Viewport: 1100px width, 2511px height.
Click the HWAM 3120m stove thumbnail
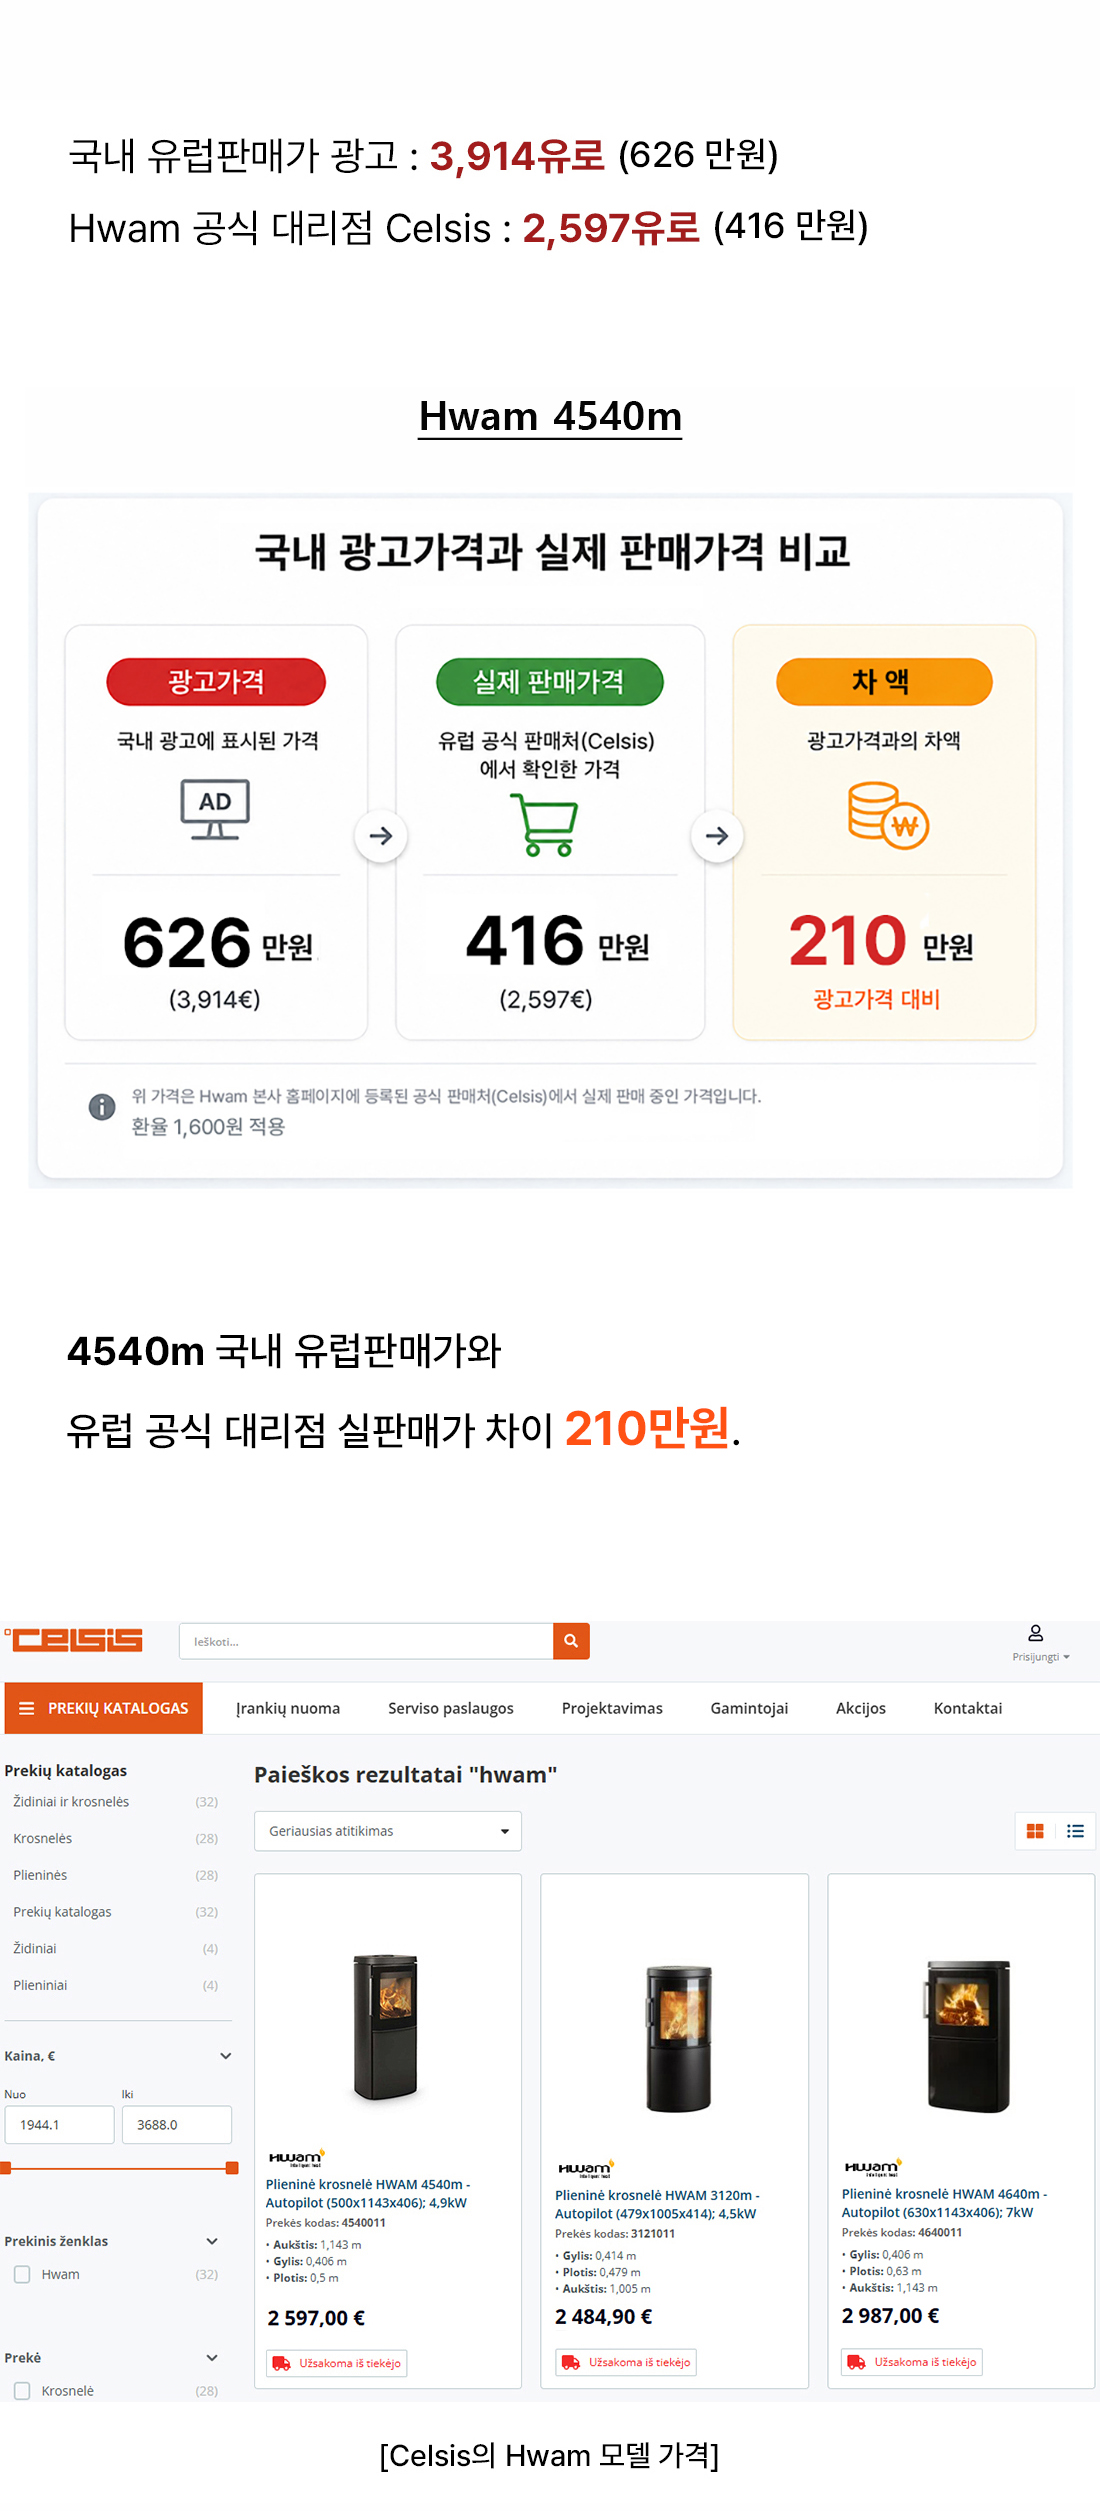coord(679,2038)
